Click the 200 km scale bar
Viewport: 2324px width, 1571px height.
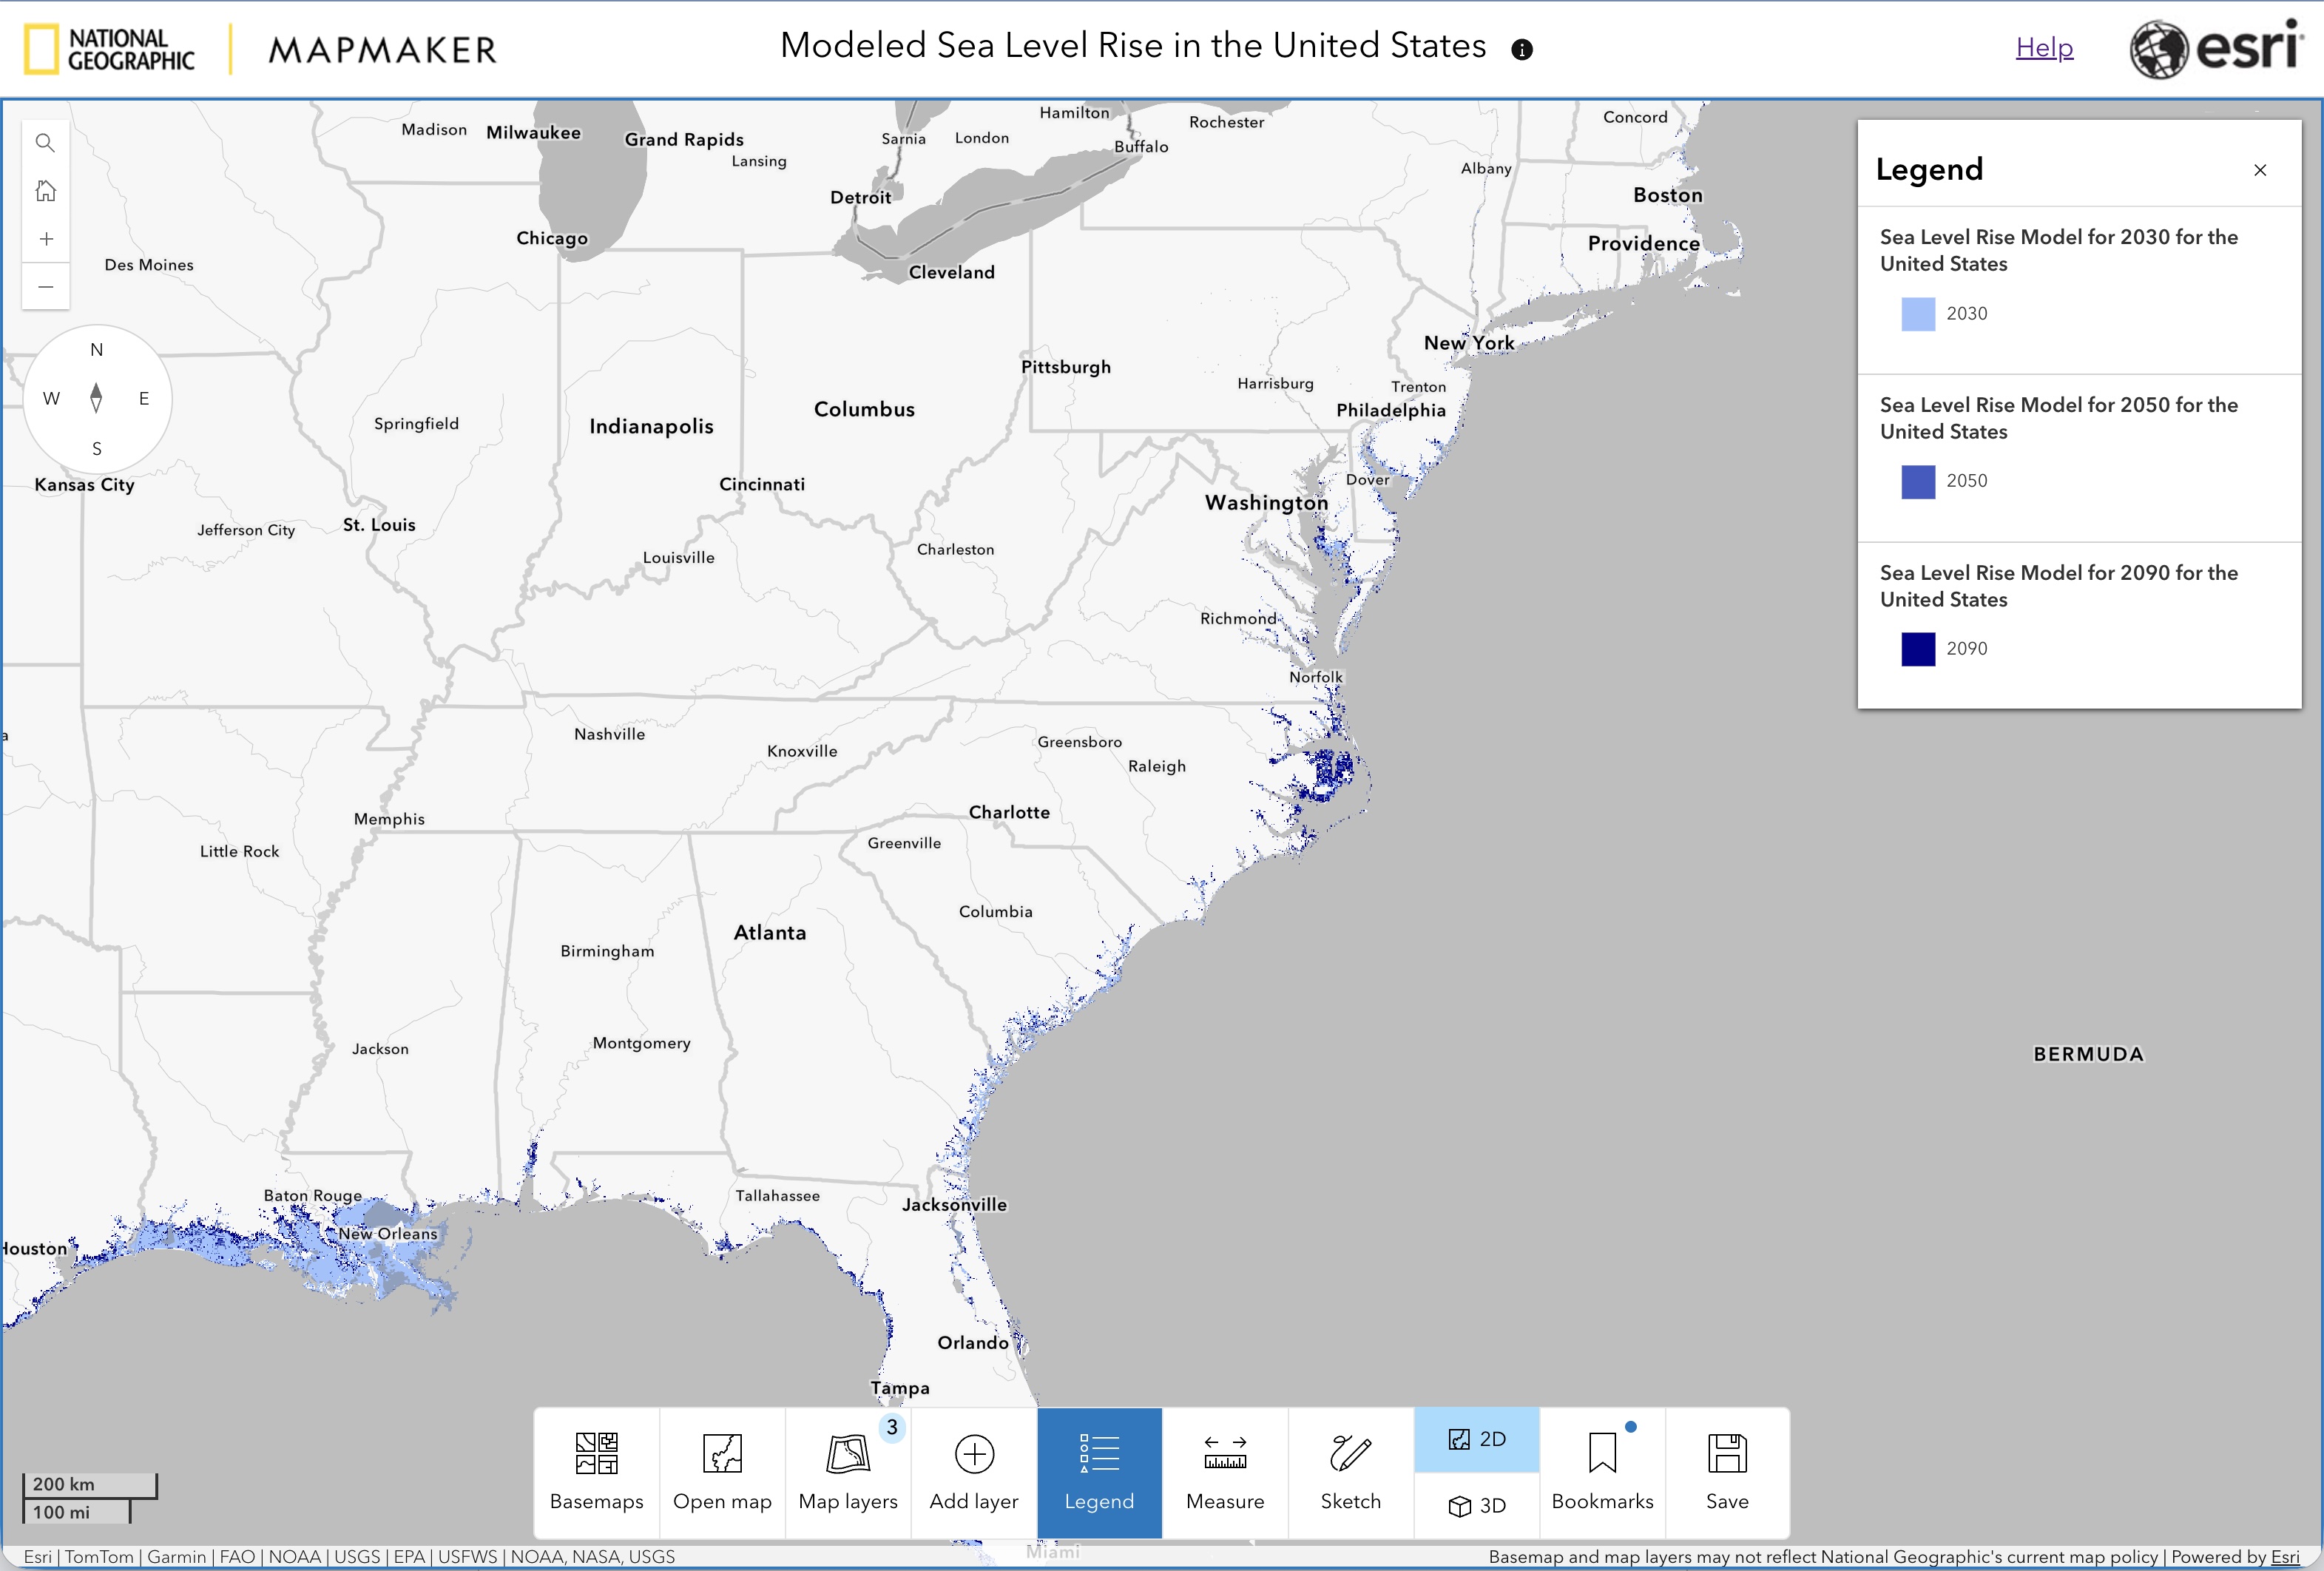tap(90, 1485)
